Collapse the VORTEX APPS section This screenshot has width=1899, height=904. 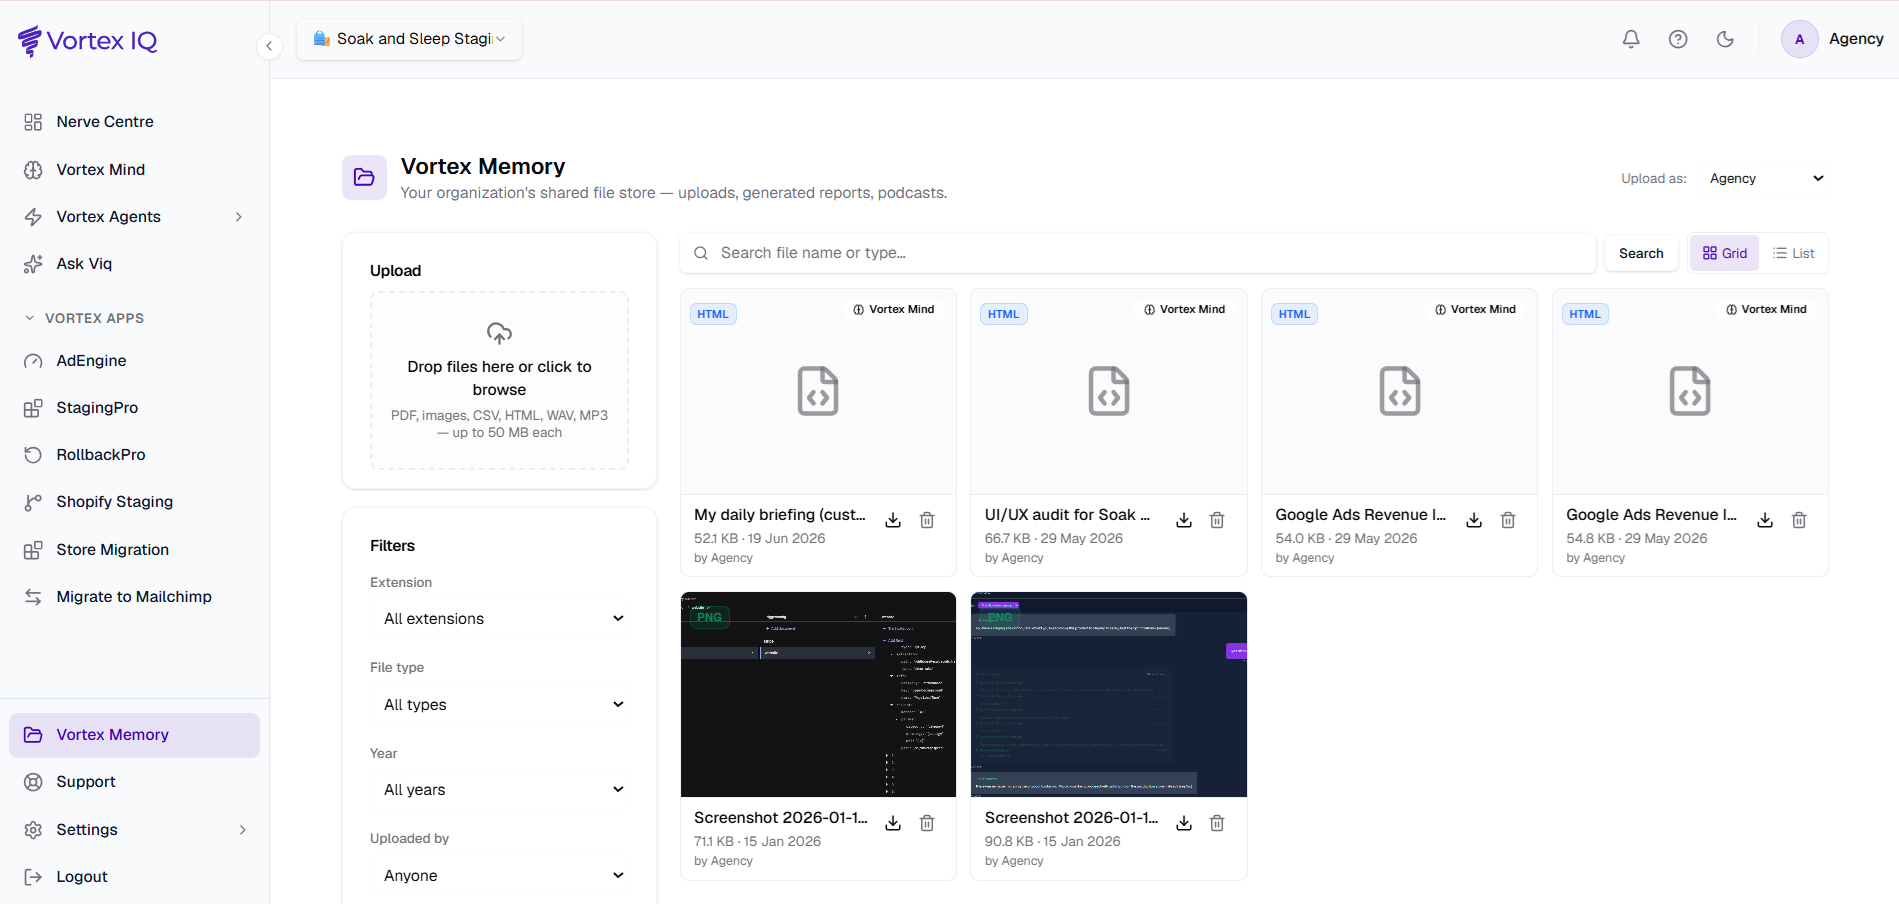(84, 318)
